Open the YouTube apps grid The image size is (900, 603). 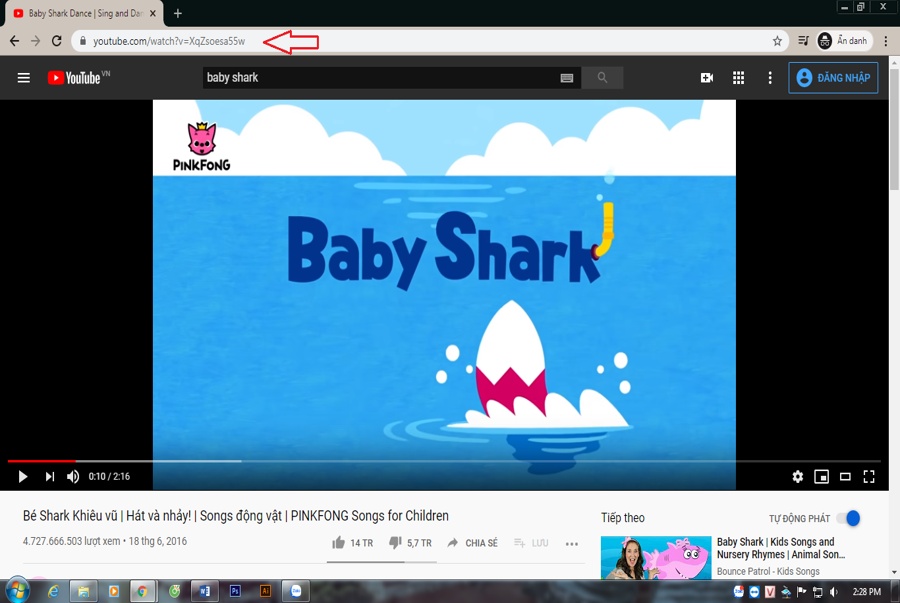point(739,77)
